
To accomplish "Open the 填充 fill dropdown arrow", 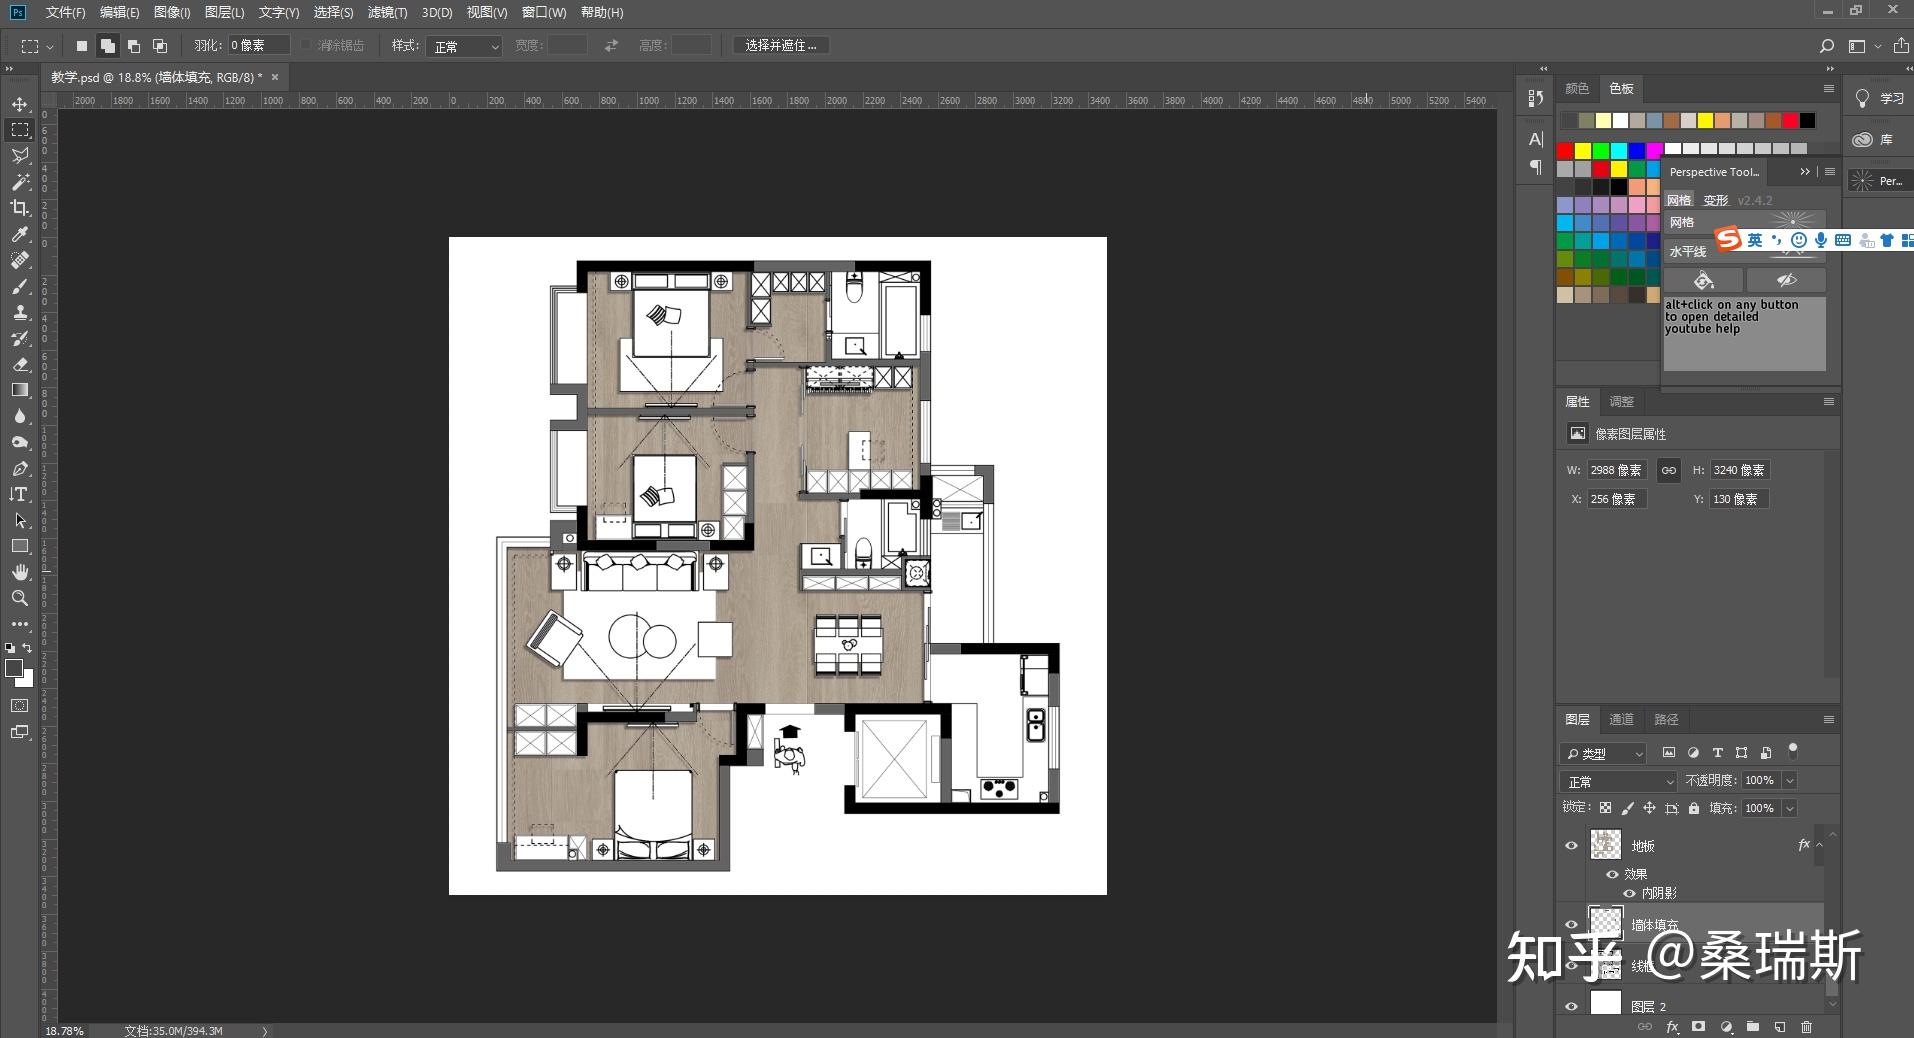I will click(x=1790, y=808).
